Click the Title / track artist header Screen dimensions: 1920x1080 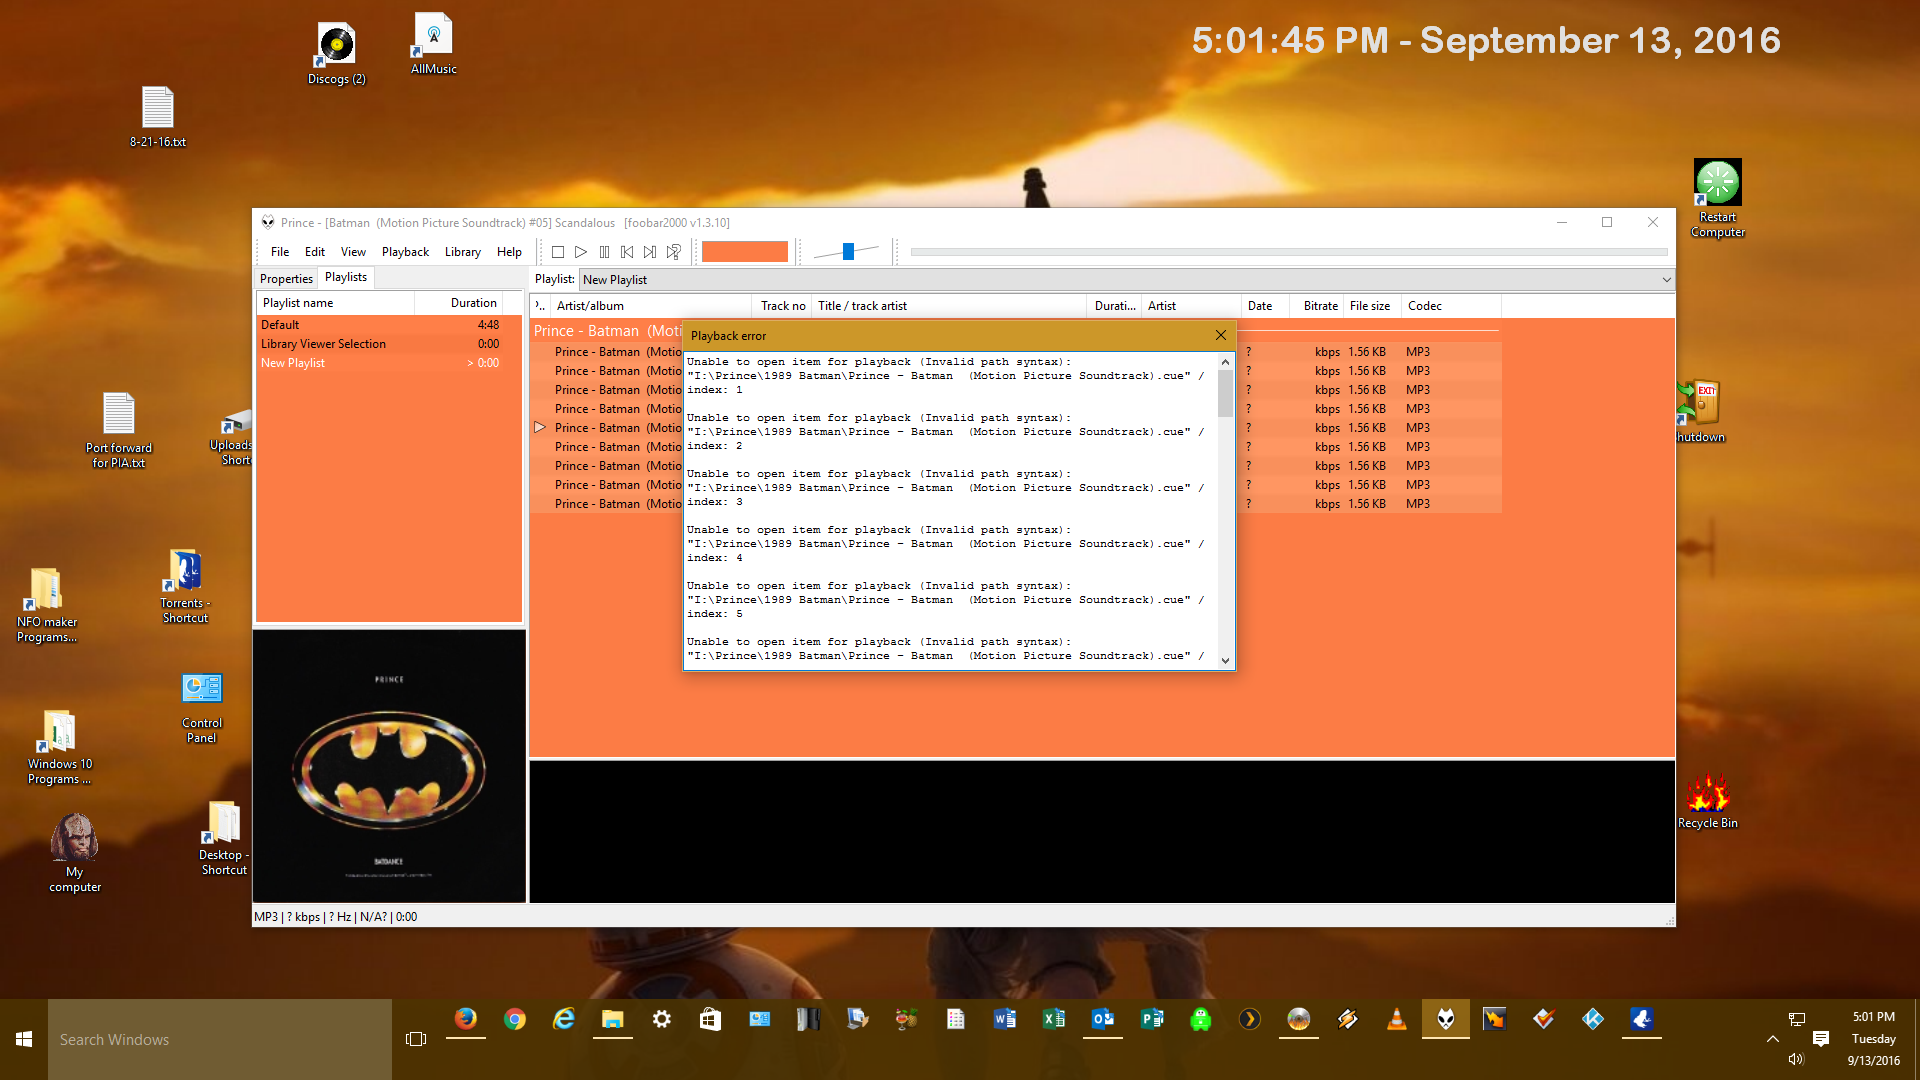950,306
